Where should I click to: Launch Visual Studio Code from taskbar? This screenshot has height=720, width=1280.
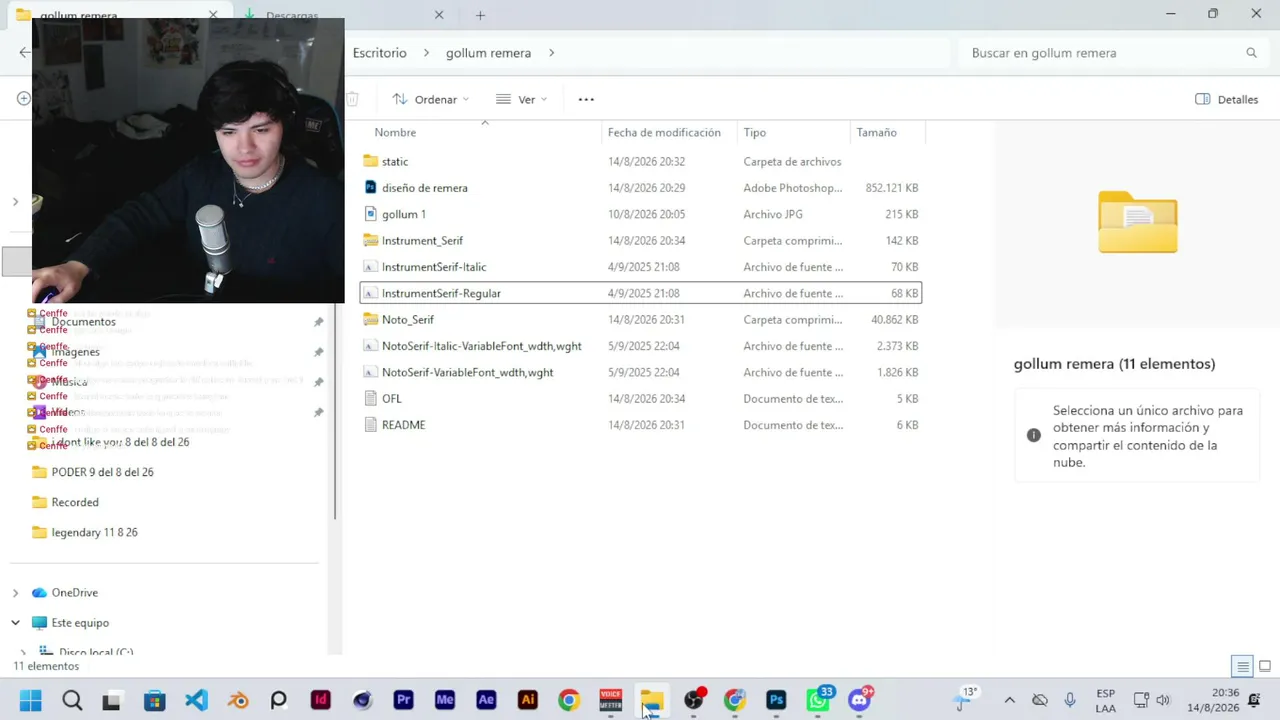(x=196, y=700)
